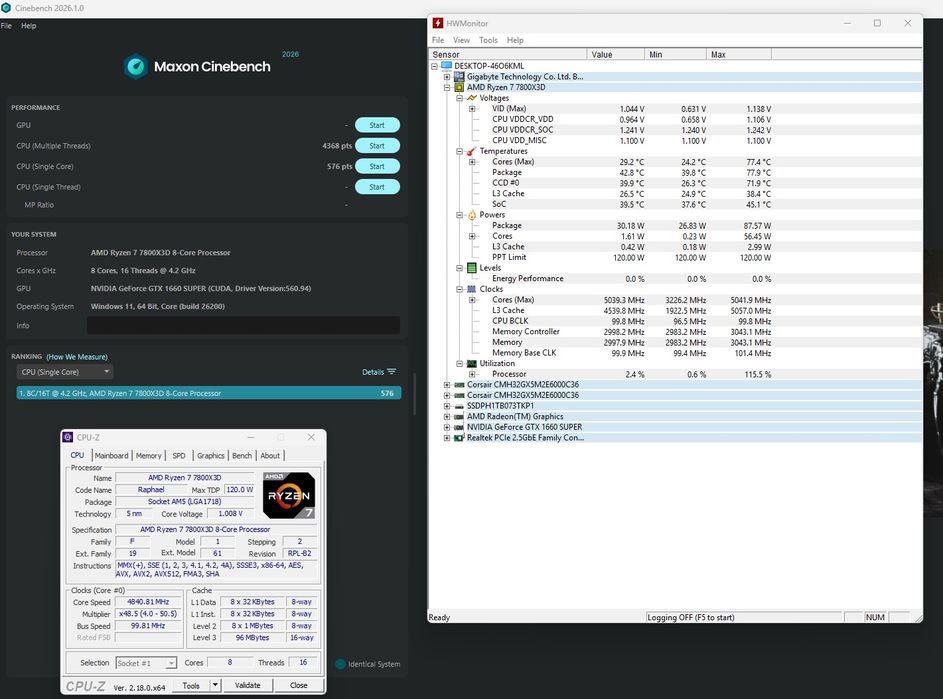The width and height of the screenshot is (943, 699).
Task: Expand the Processor utilization entry
Action: 472,374
